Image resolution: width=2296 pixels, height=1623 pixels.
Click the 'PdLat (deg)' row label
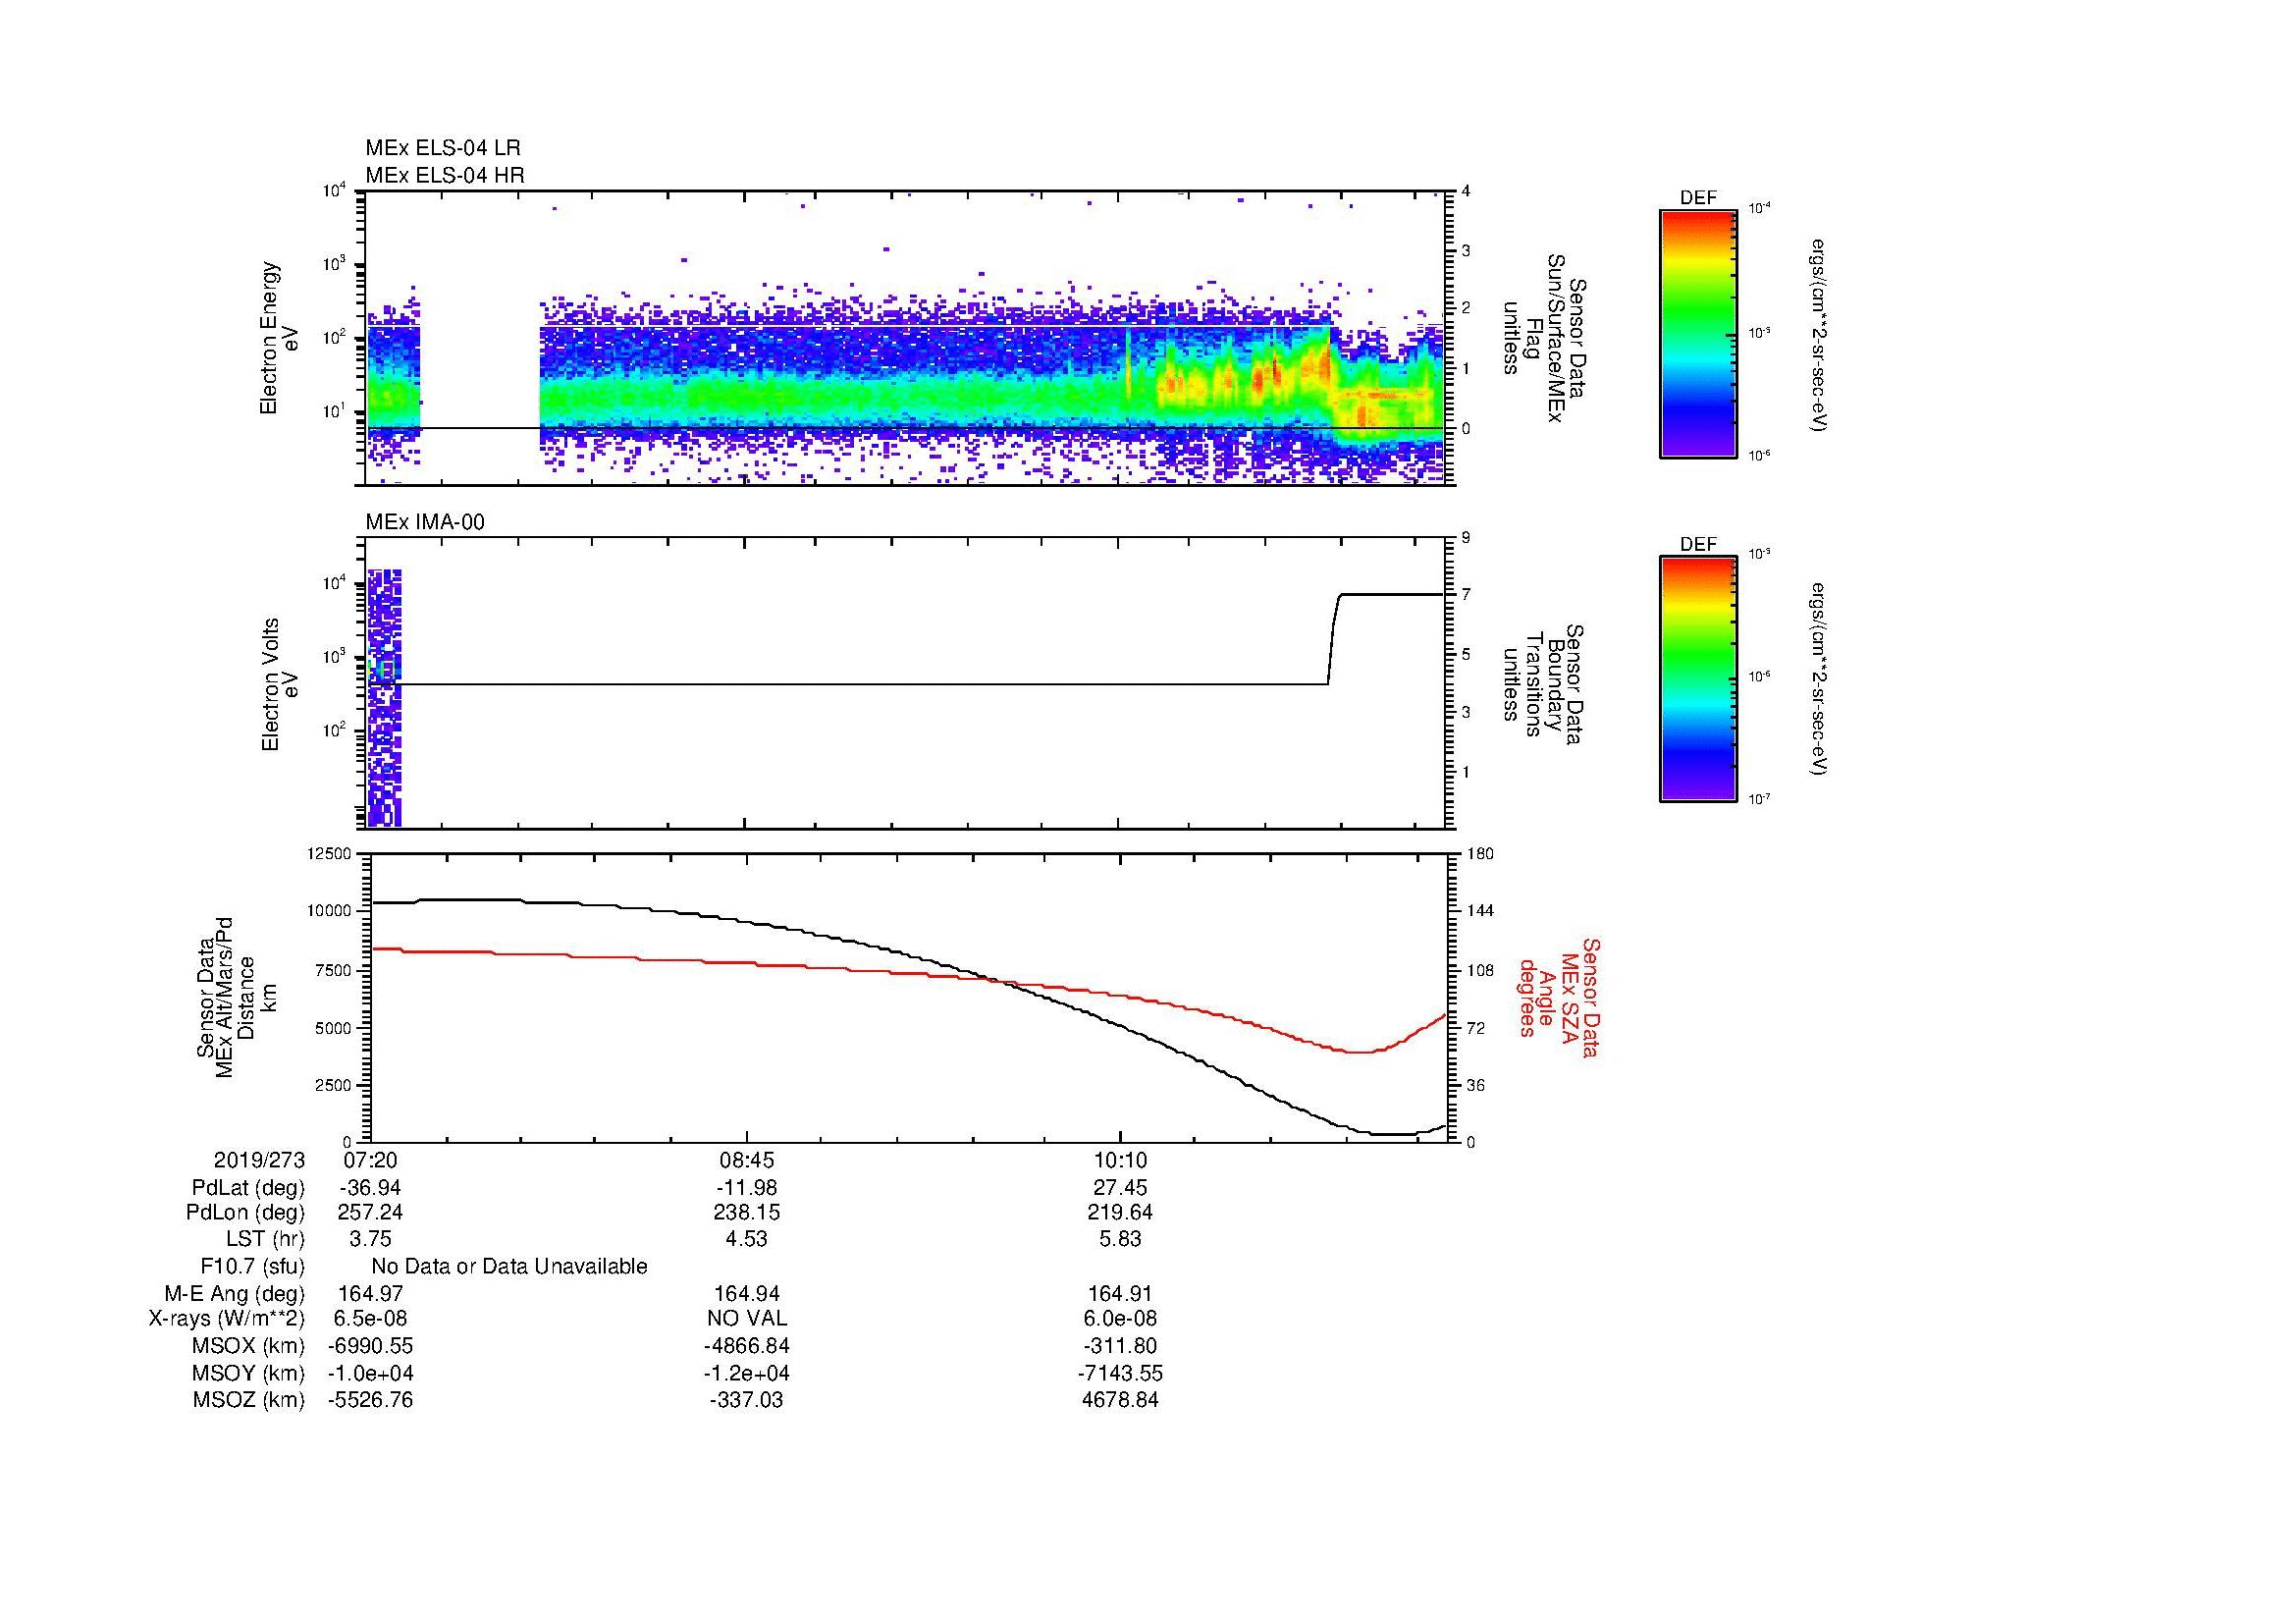[248, 1188]
